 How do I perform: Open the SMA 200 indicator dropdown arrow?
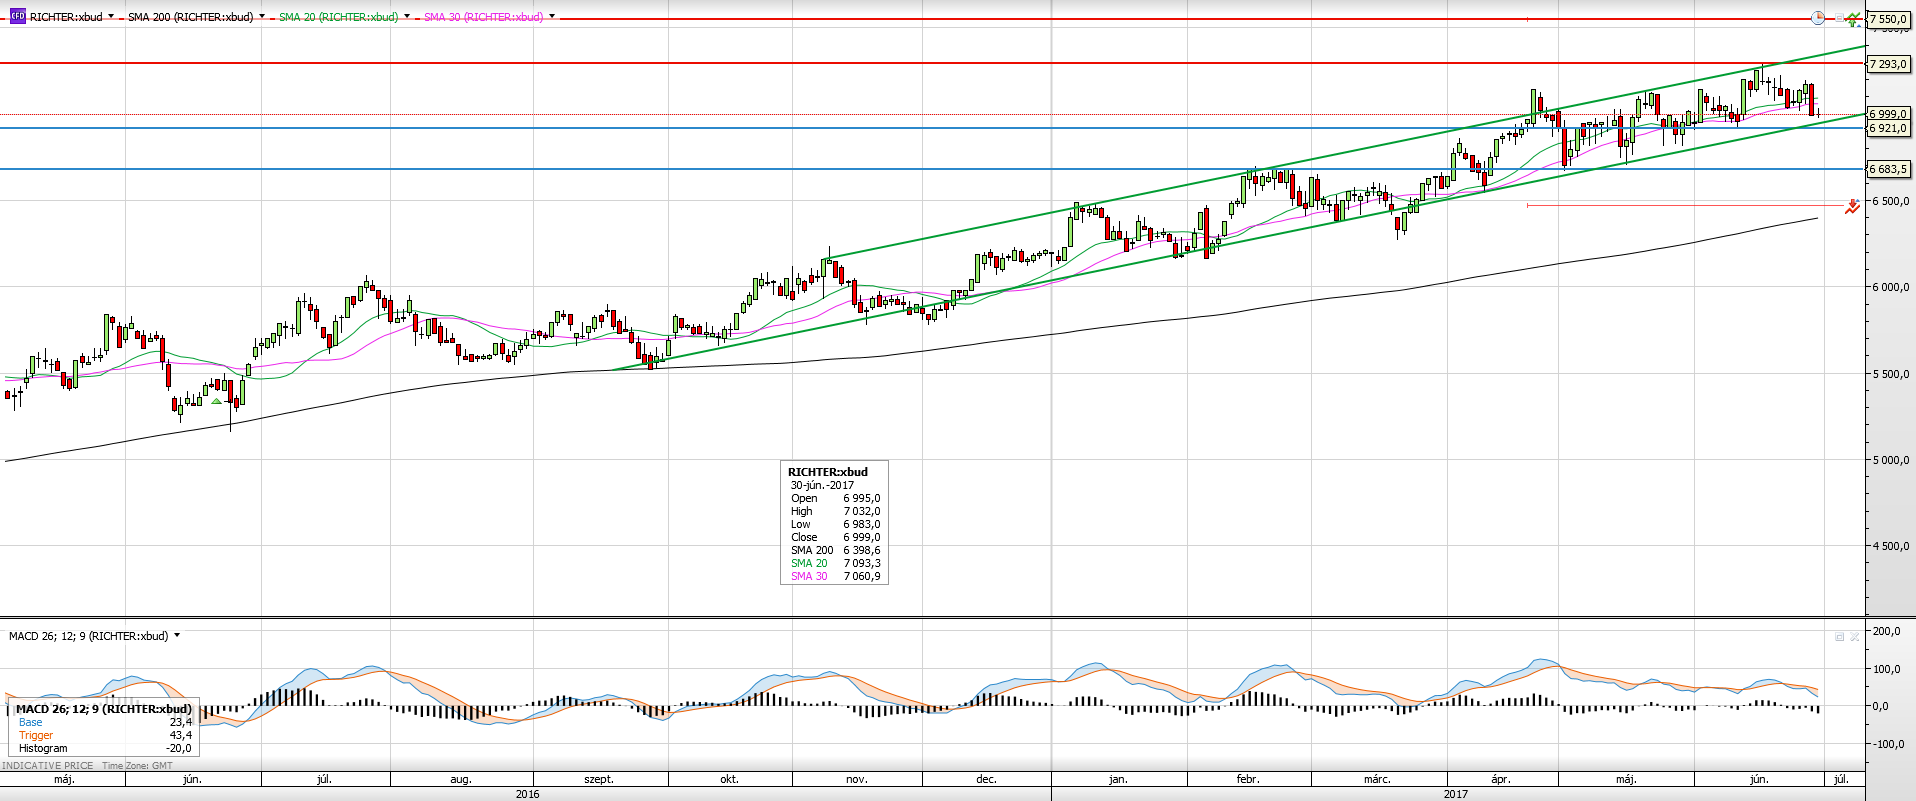pyautogui.click(x=262, y=17)
